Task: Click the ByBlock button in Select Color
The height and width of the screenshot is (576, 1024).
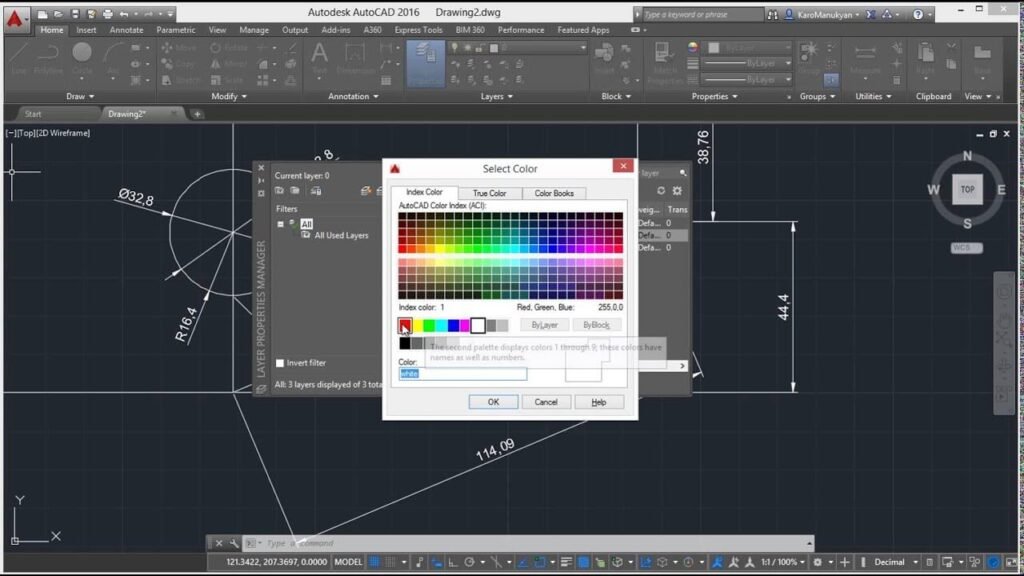Action: coord(596,325)
